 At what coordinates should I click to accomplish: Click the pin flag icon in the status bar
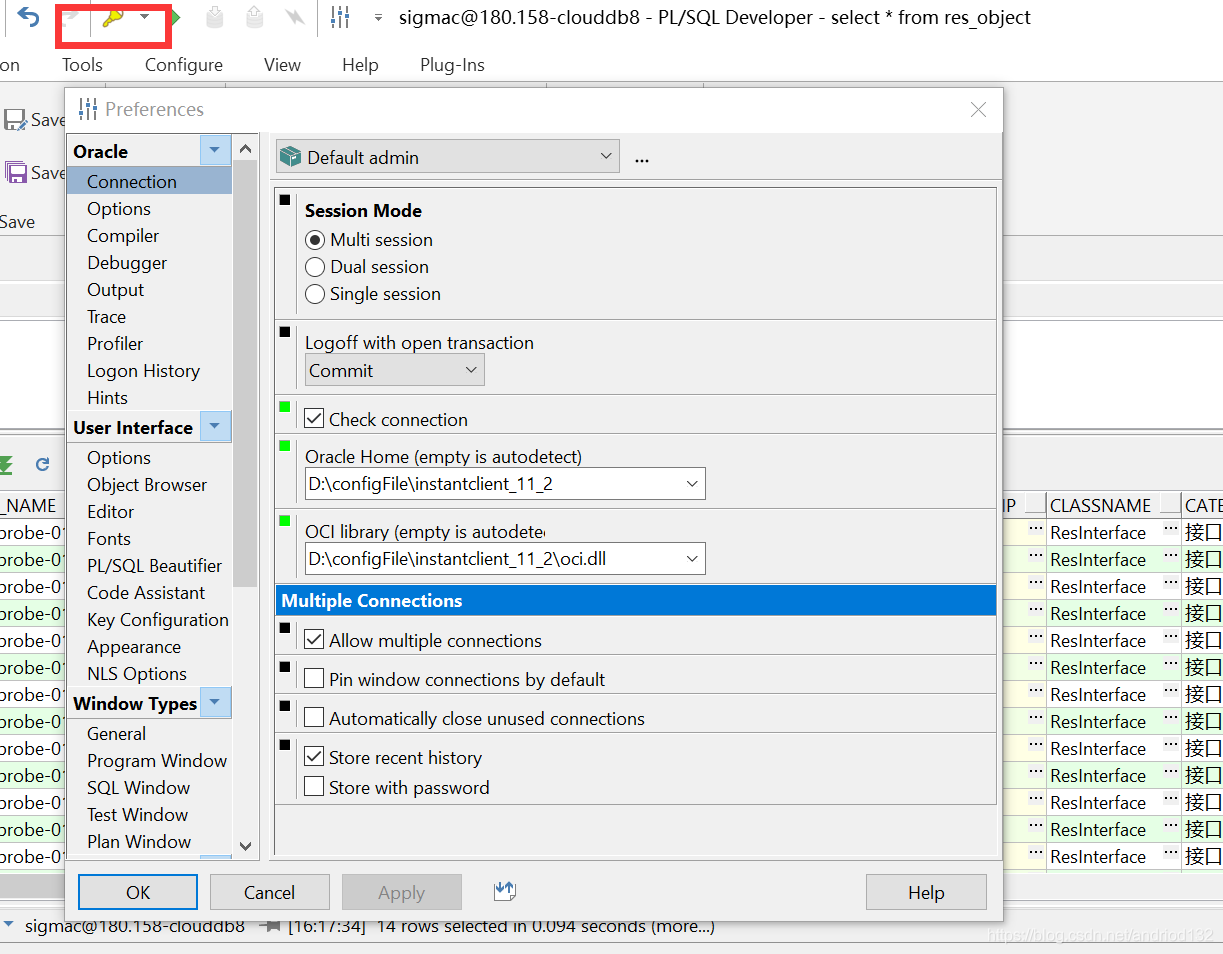269,926
